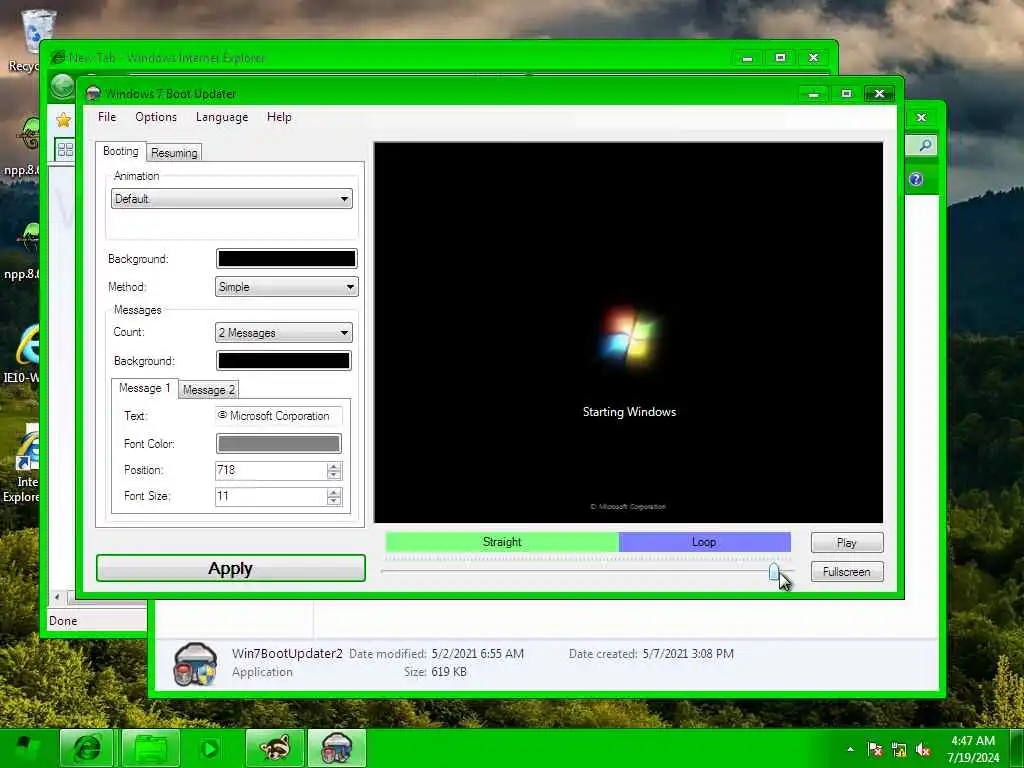Switch to the Resuming tab
Image resolution: width=1024 pixels, height=768 pixels.
(x=174, y=153)
